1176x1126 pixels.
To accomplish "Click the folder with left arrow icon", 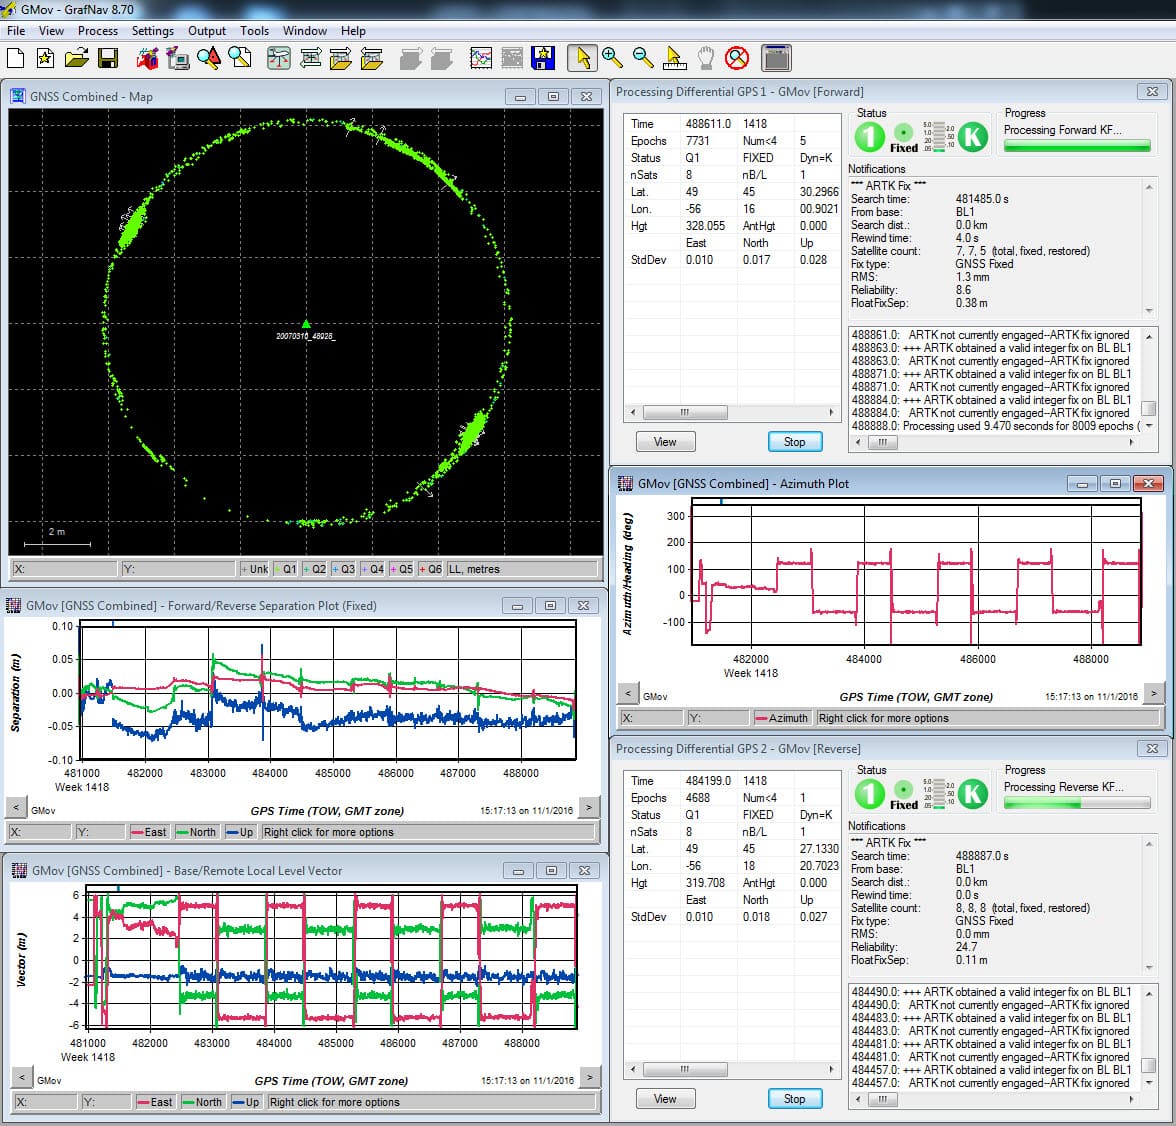I will click(x=371, y=58).
